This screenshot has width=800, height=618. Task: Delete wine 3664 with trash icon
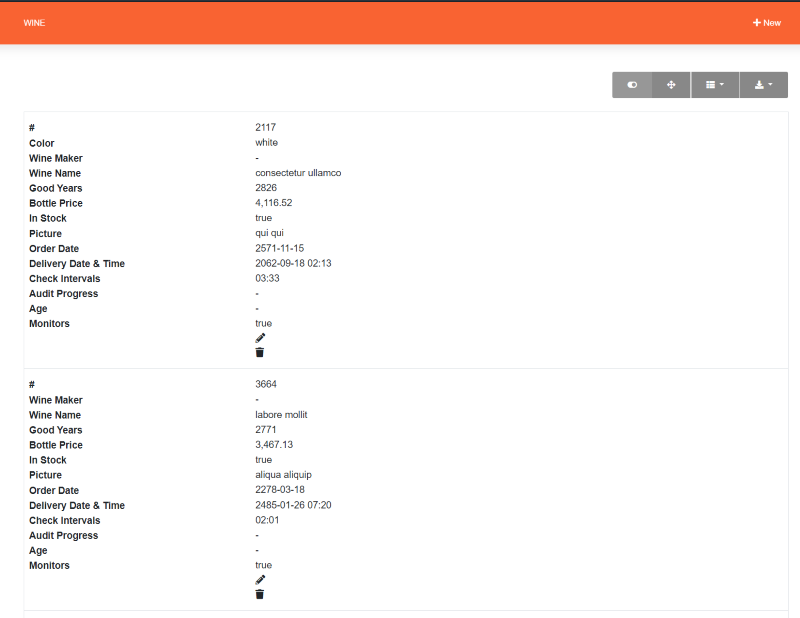pyautogui.click(x=260, y=595)
